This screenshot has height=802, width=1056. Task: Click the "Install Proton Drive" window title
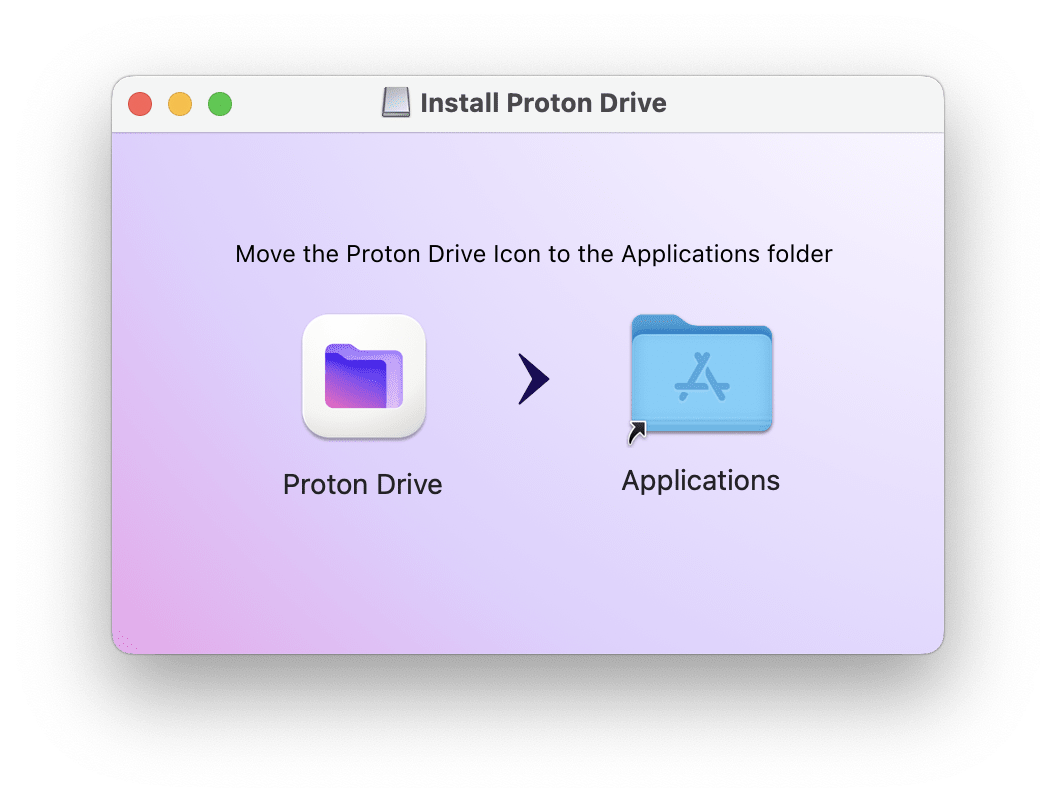[x=543, y=103]
